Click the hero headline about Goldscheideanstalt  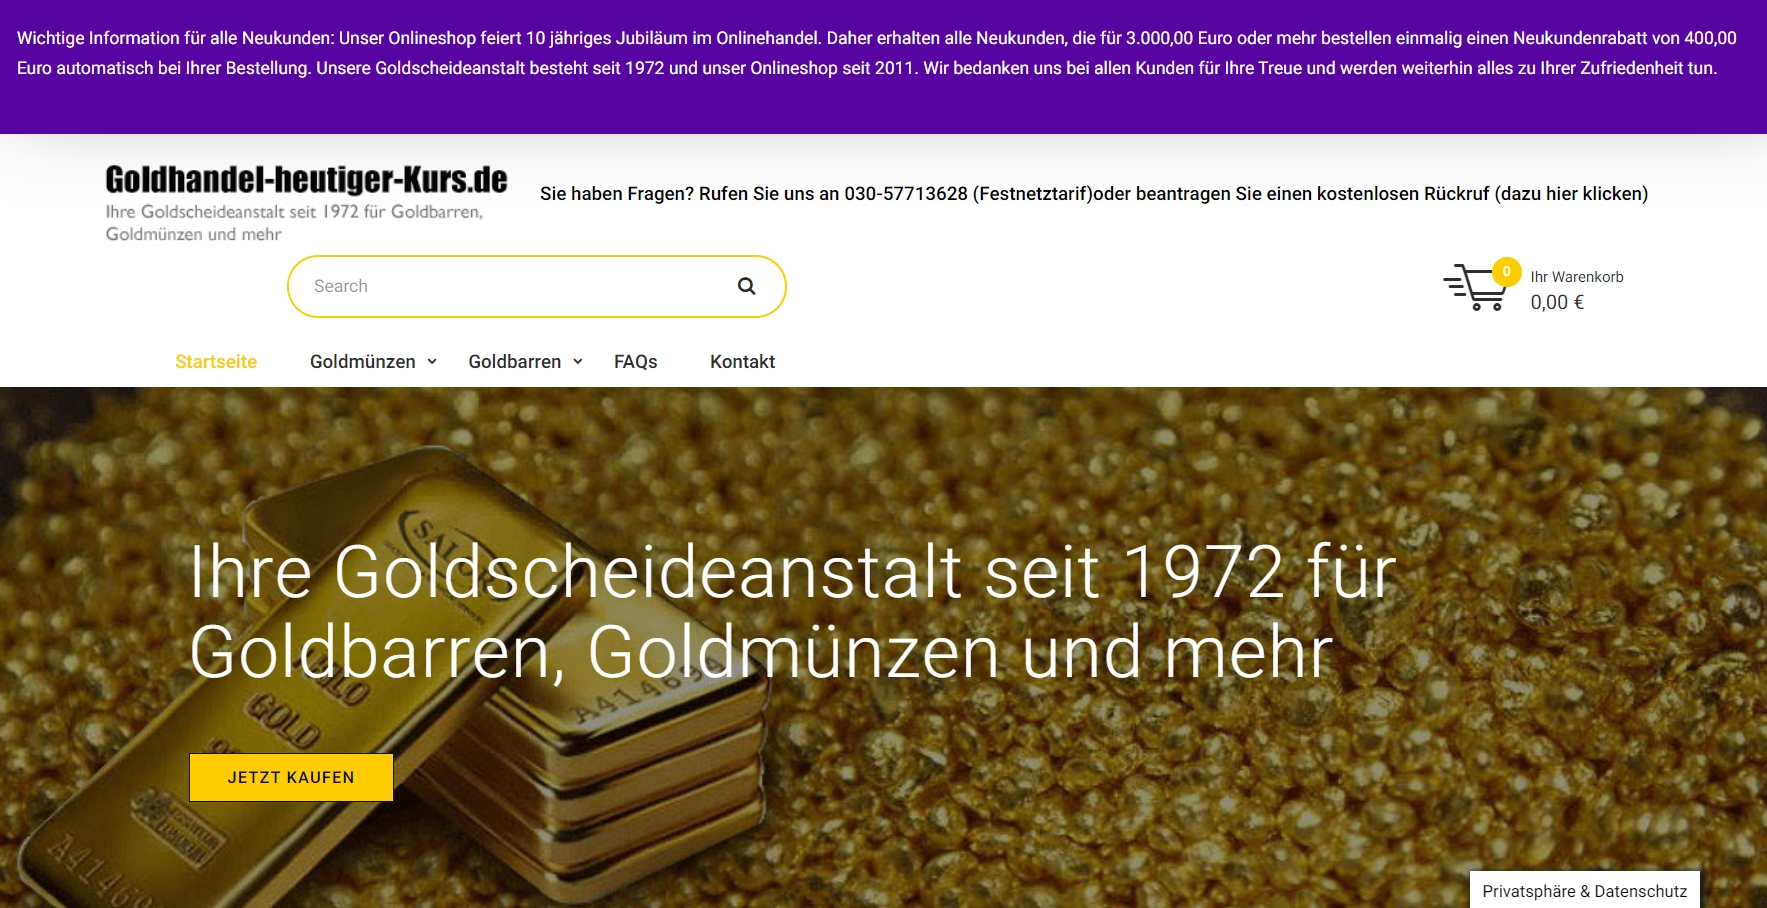pyautogui.click(x=793, y=611)
